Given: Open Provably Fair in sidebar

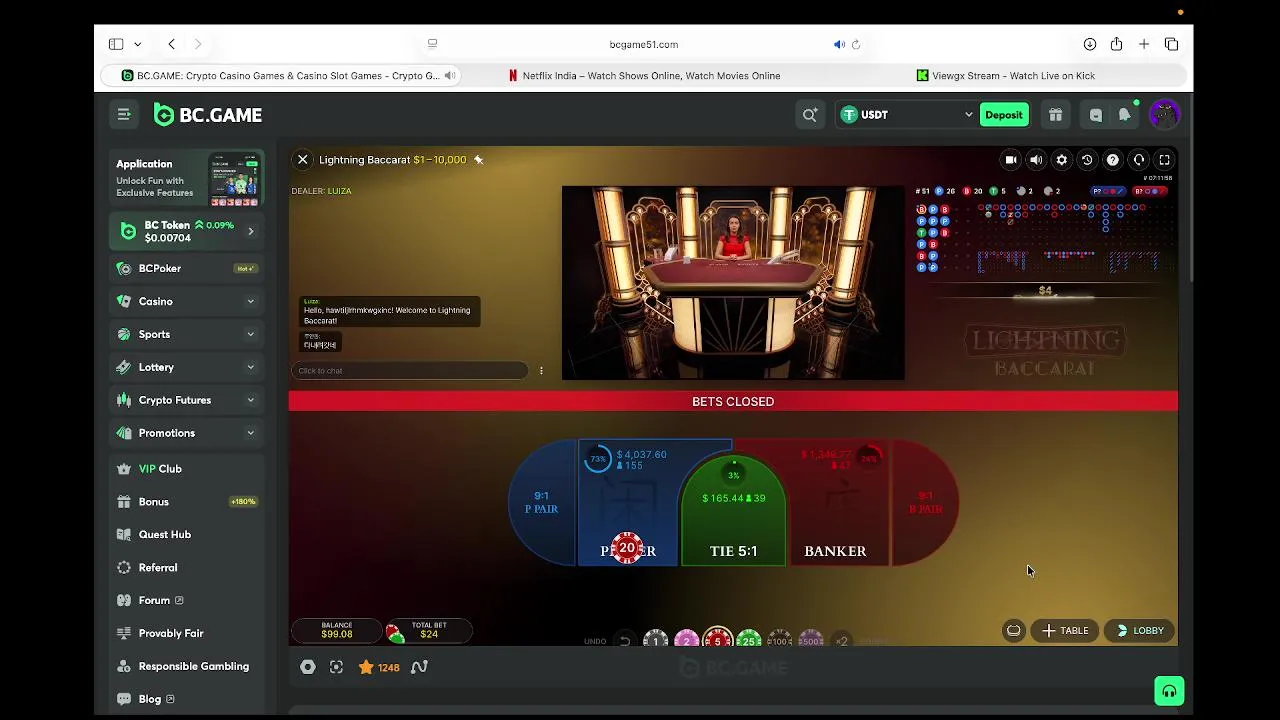Looking at the screenshot, I should (187, 633).
